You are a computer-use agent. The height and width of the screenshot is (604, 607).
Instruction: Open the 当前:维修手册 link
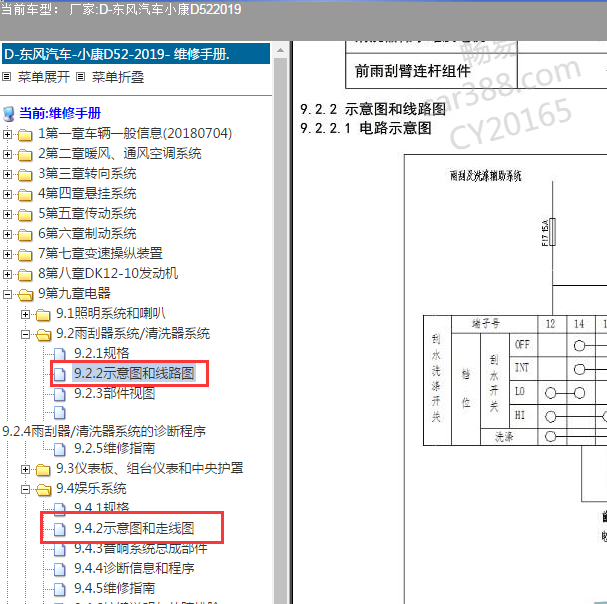tap(60, 113)
